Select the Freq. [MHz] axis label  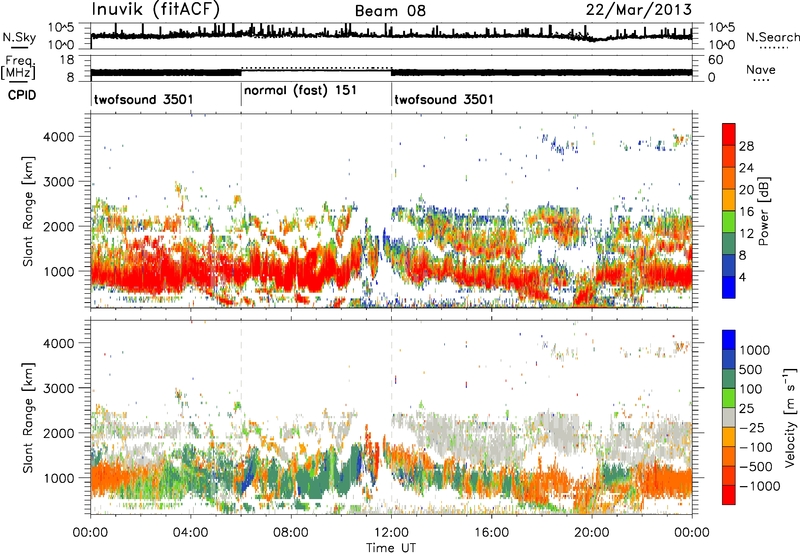(19, 67)
